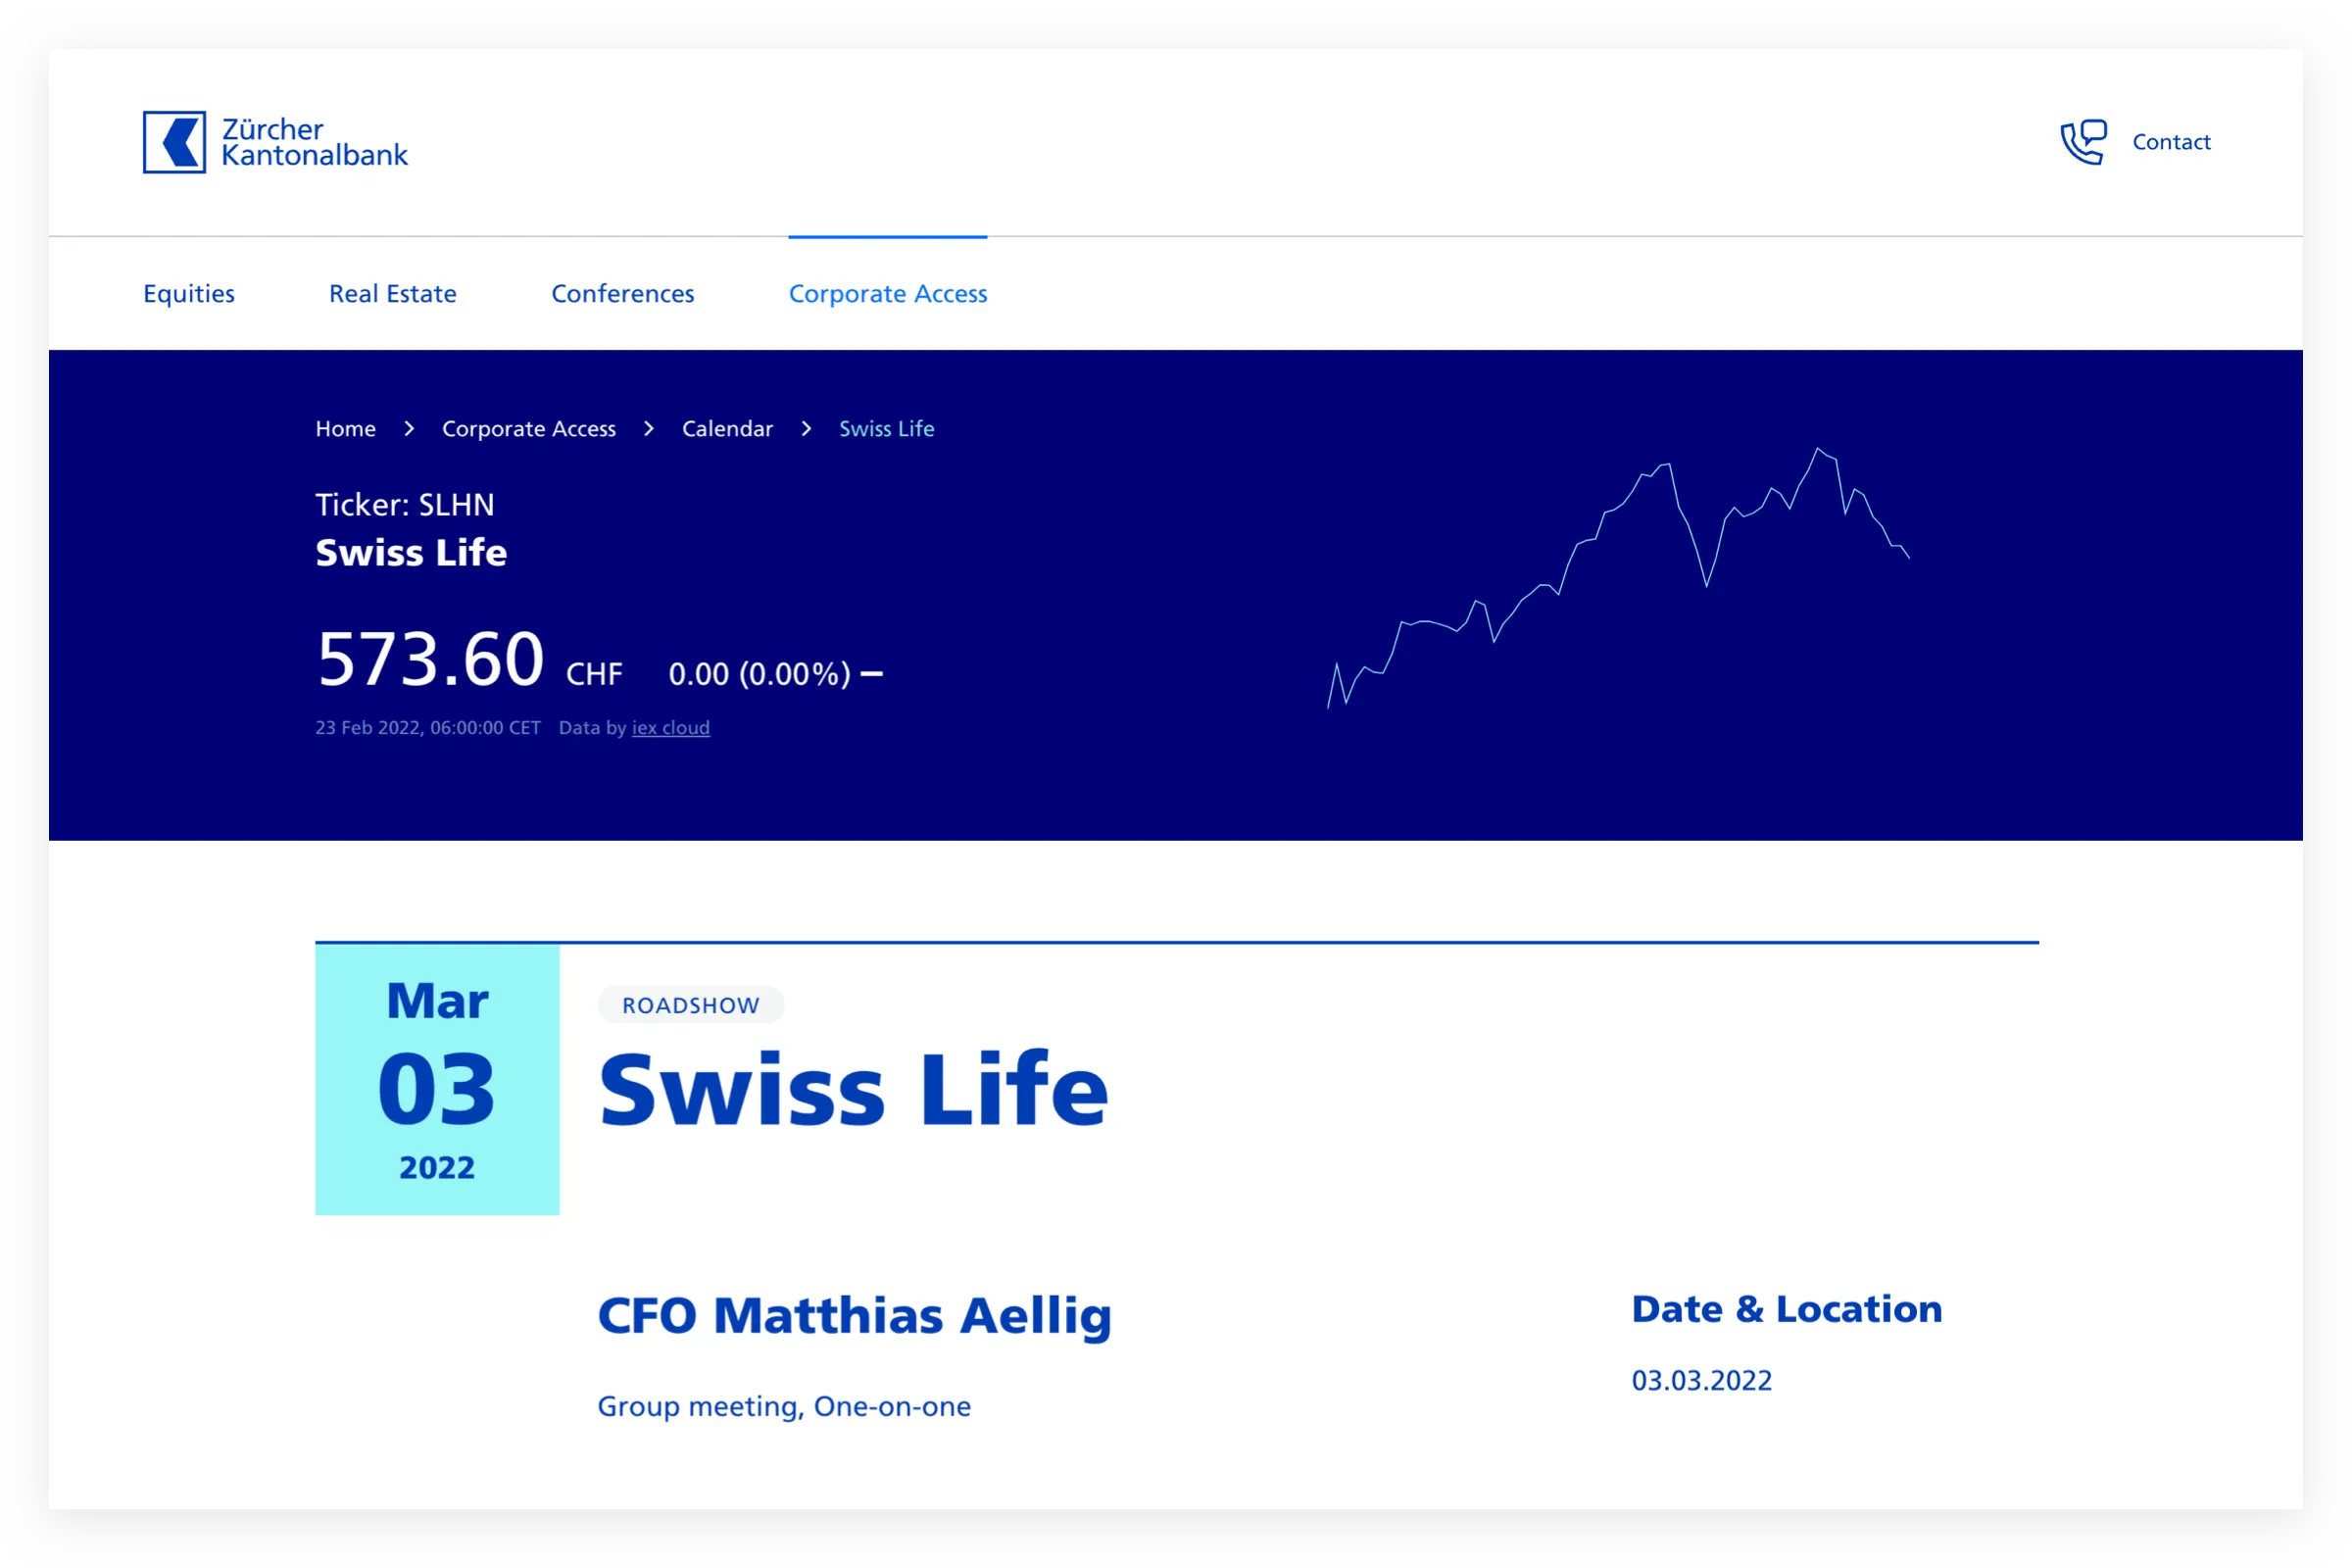Click the Zürcher Kantonalbank logo icon
This screenshot has width=2352, height=1568.
point(174,142)
